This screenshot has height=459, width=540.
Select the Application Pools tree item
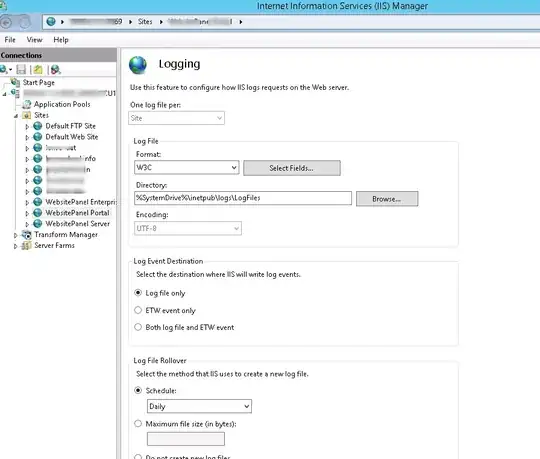[x=62, y=104]
